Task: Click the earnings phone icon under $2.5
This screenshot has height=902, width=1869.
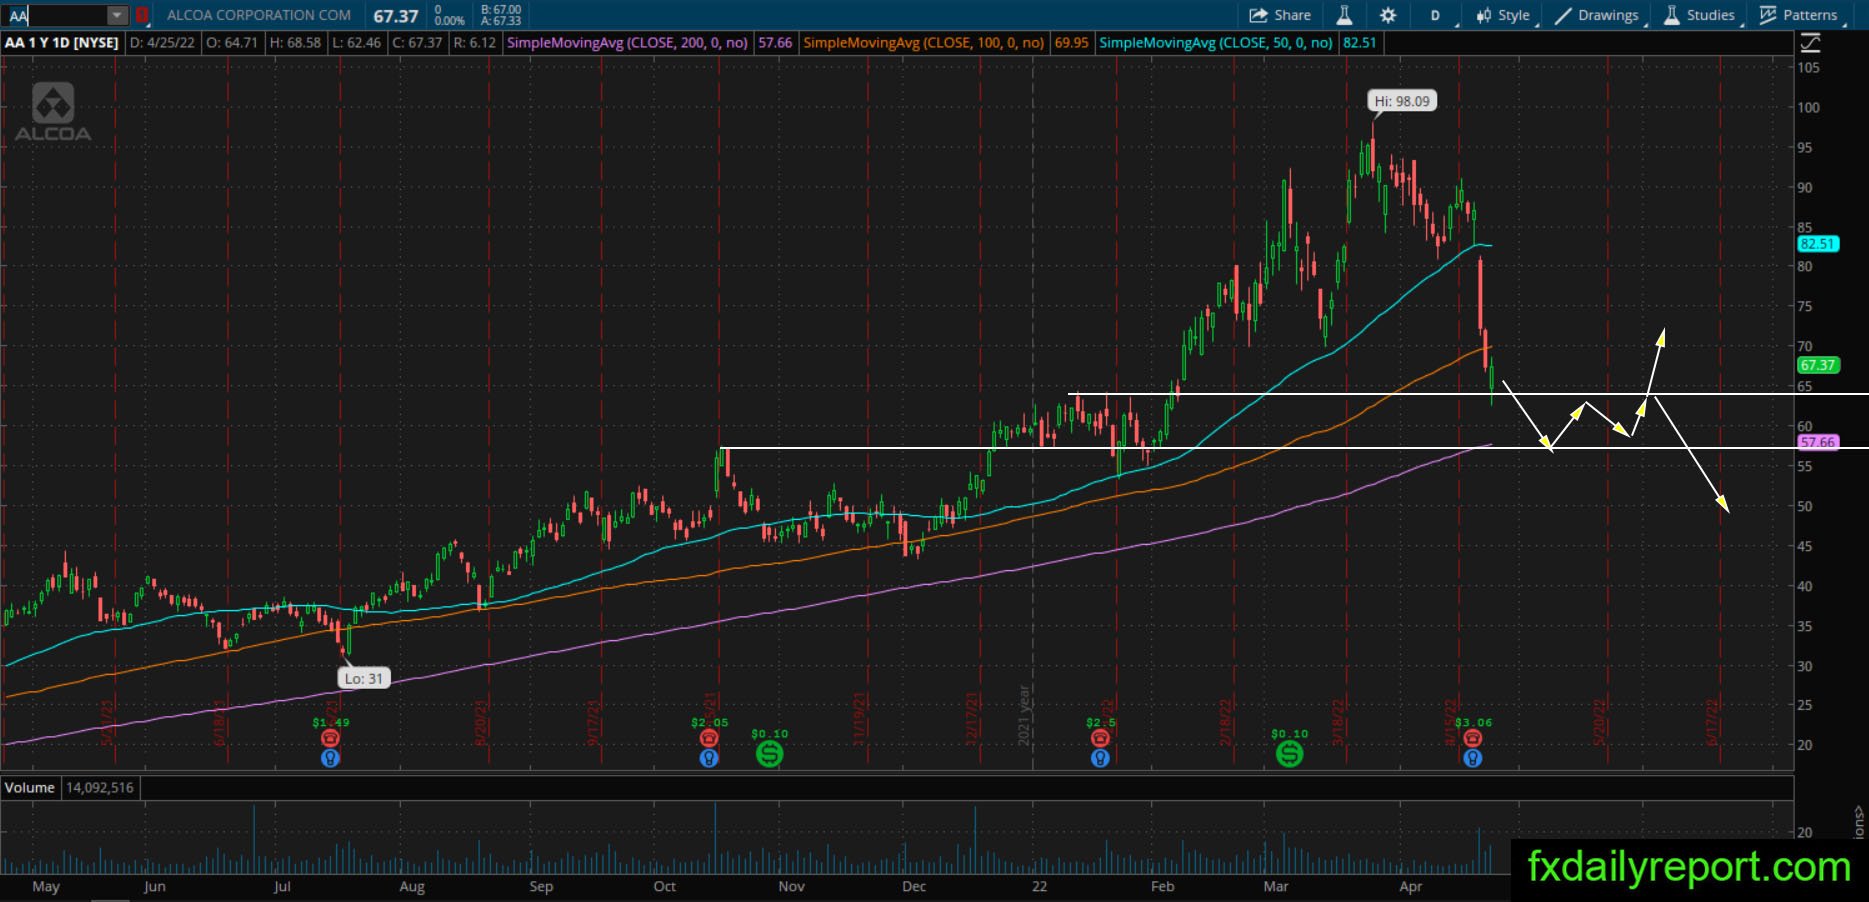Action: 1100,738
